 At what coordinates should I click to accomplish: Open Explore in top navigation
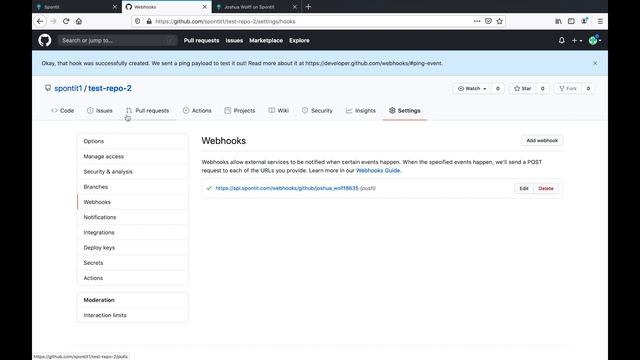[299, 40]
